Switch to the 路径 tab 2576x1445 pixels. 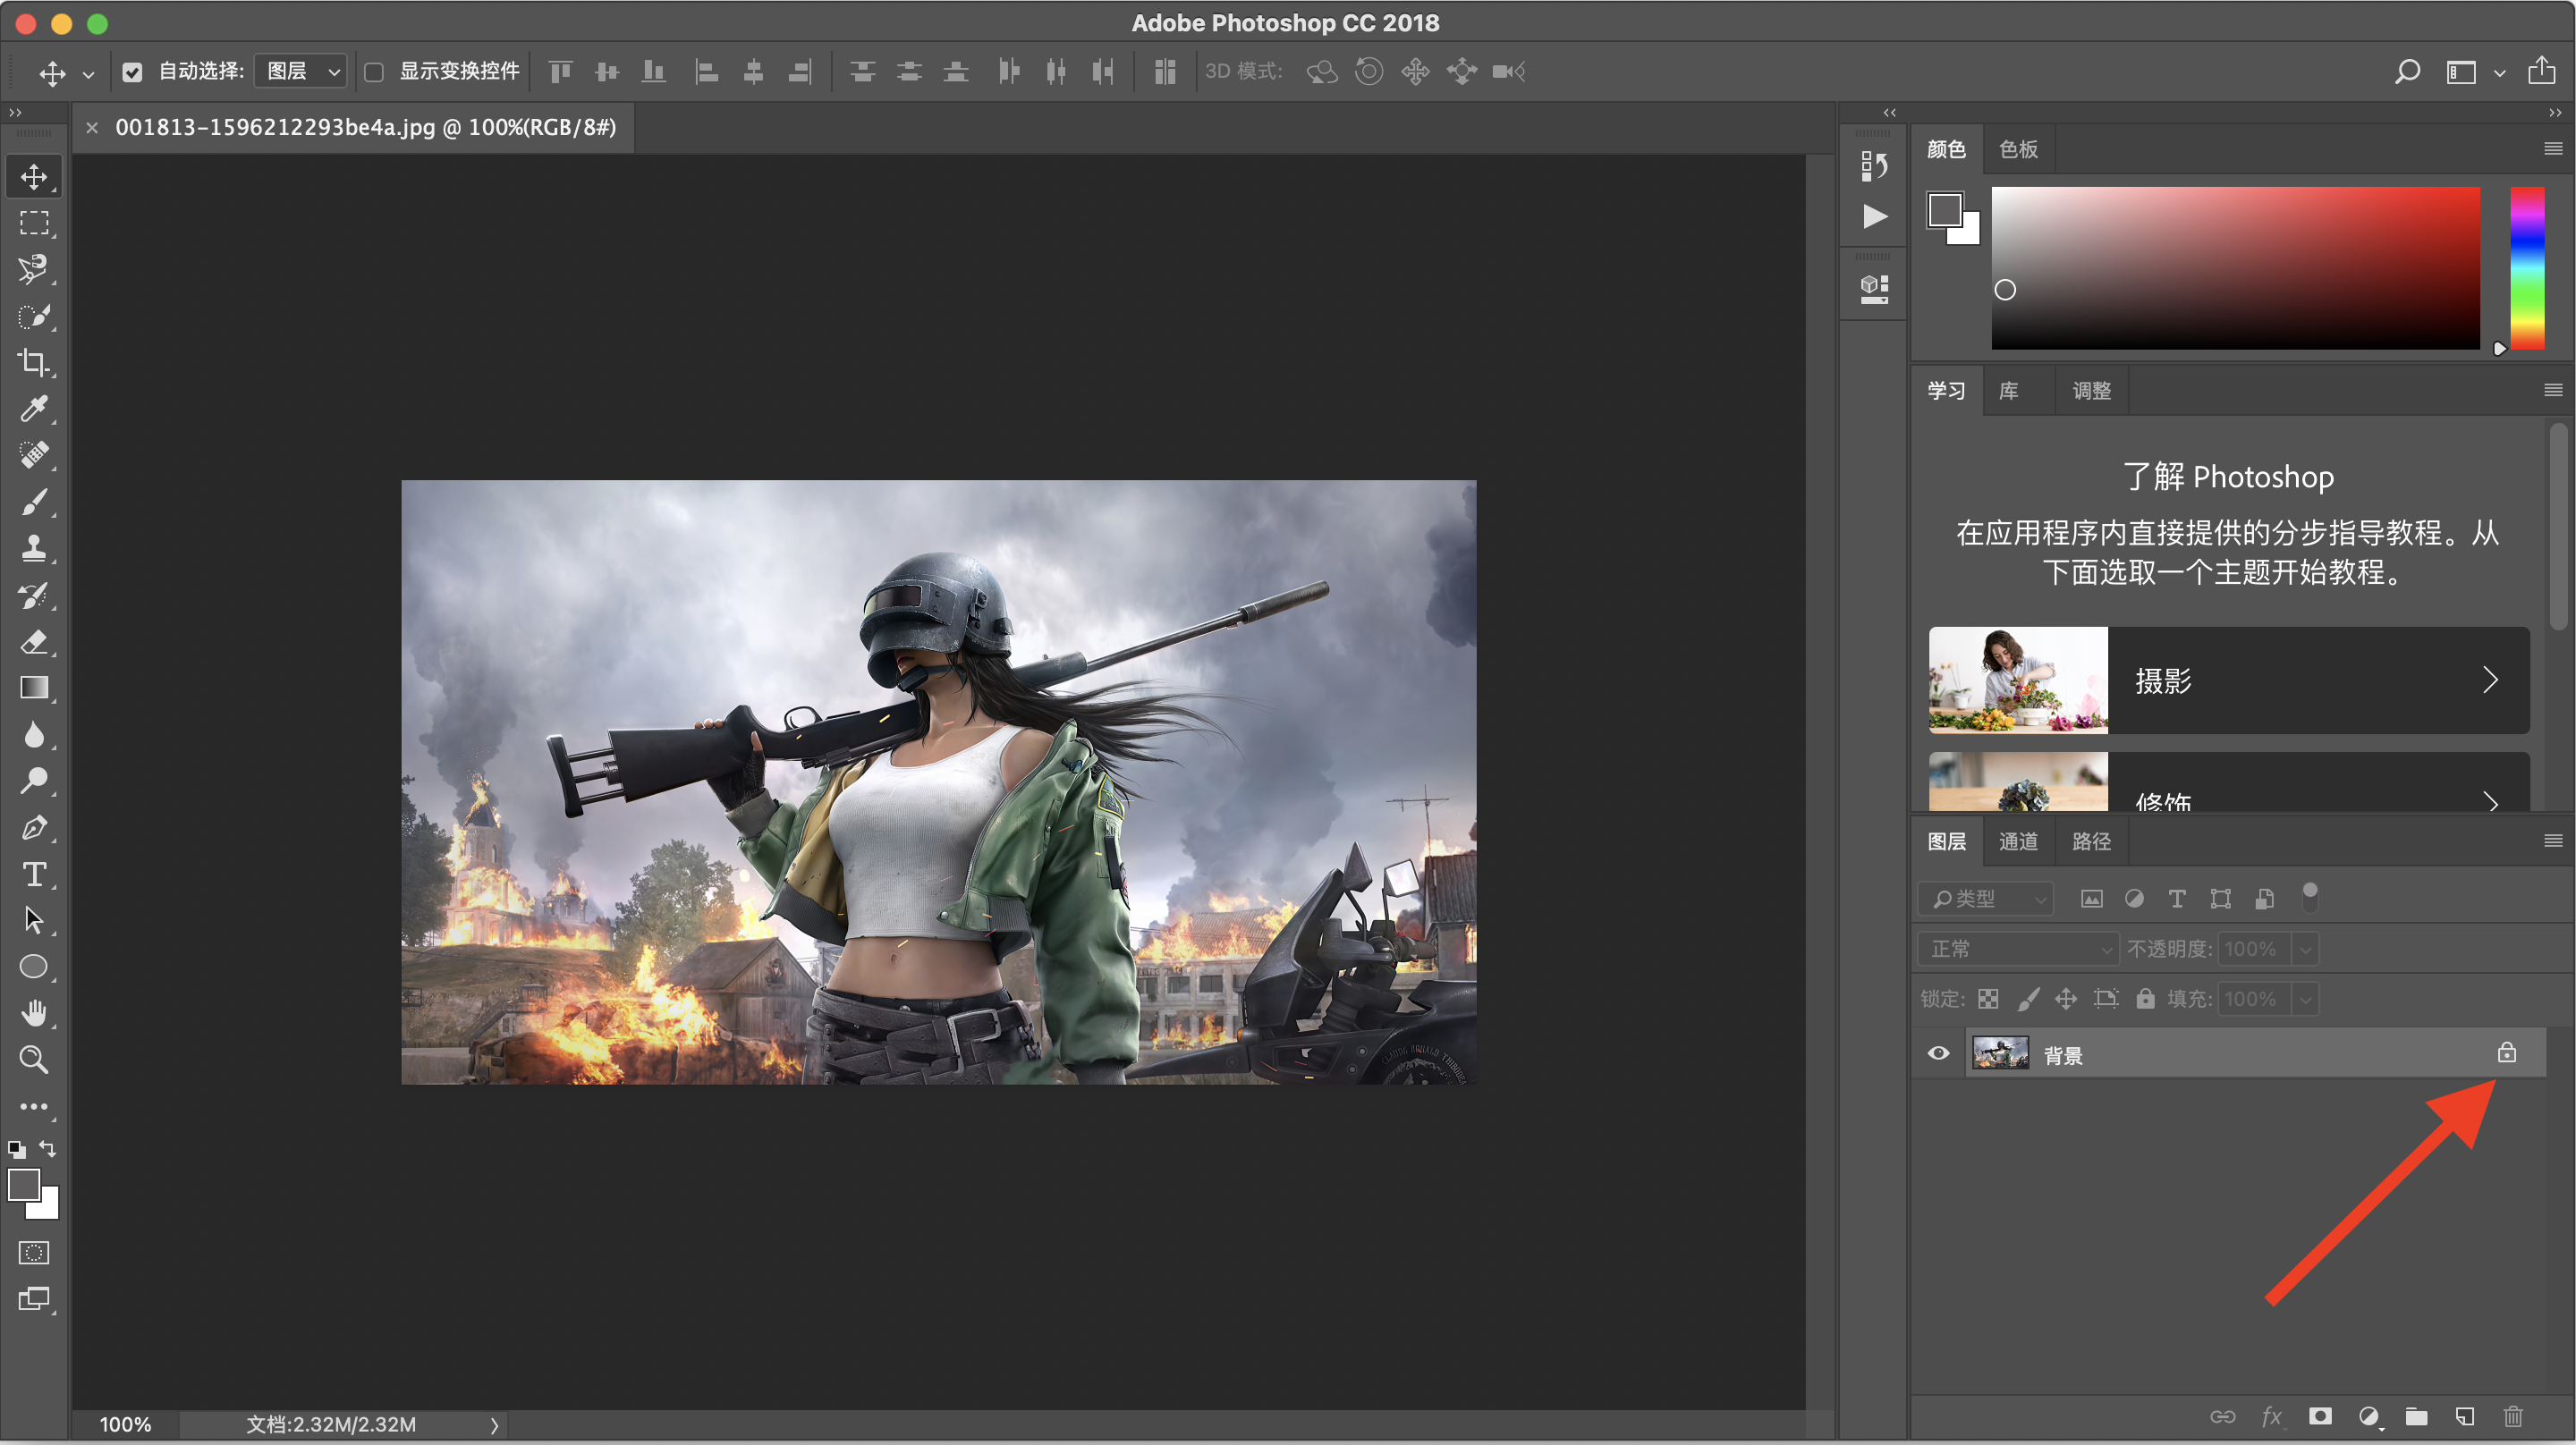[2091, 841]
